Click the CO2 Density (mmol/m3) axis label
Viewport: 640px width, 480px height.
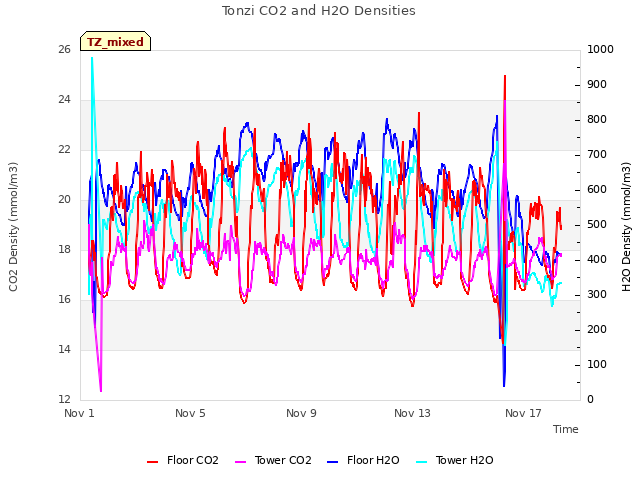point(13,227)
